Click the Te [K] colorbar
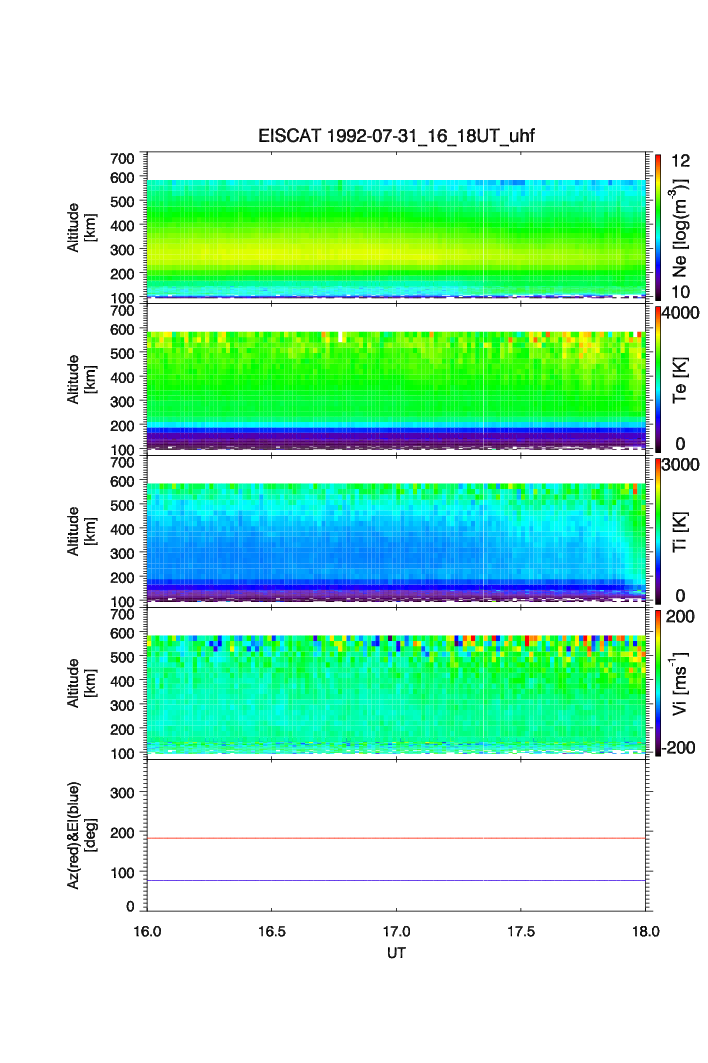Viewport: 708px width, 1063px height. [x=658, y=379]
